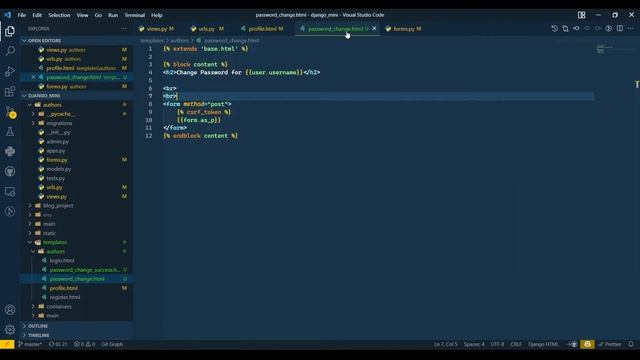Open Source Control view with pending badge

[10, 111]
